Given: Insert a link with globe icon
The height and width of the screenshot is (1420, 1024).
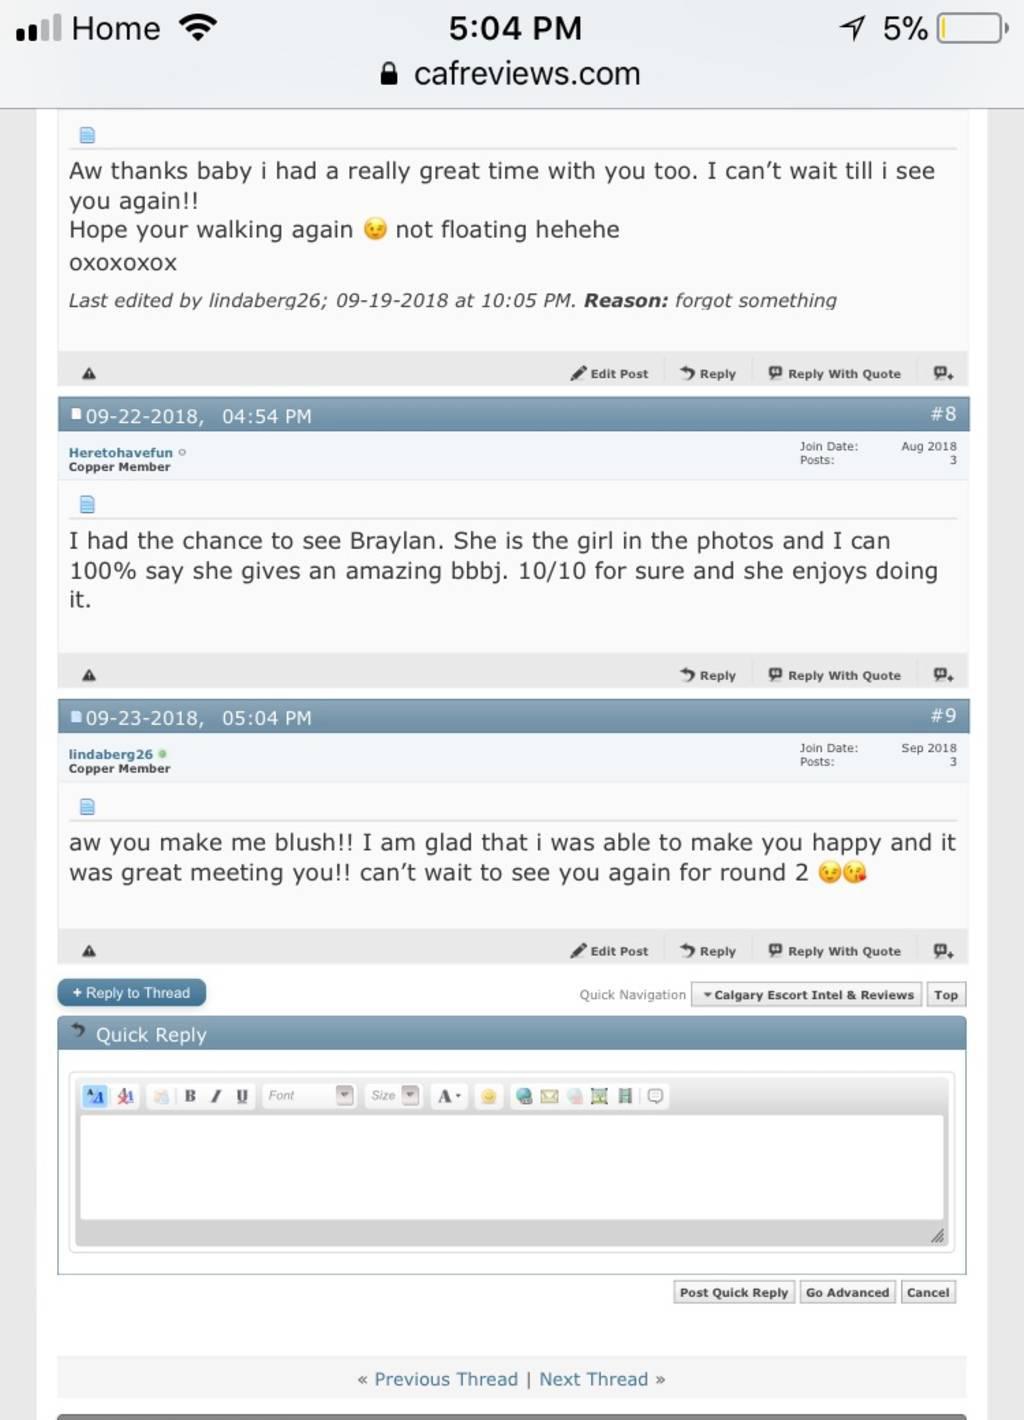Looking at the screenshot, I should coord(524,1096).
